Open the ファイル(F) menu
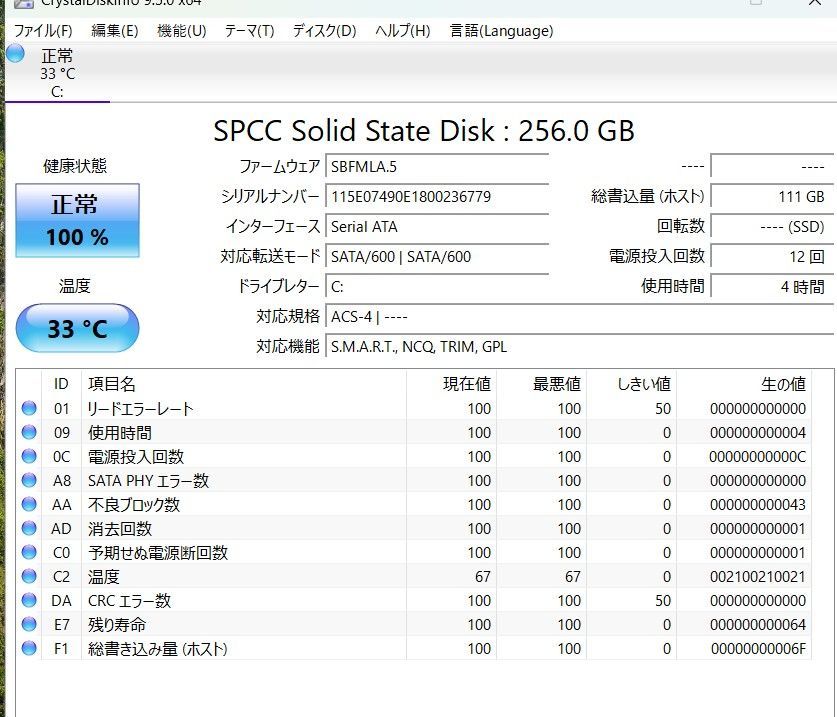837x717 pixels. point(43,31)
